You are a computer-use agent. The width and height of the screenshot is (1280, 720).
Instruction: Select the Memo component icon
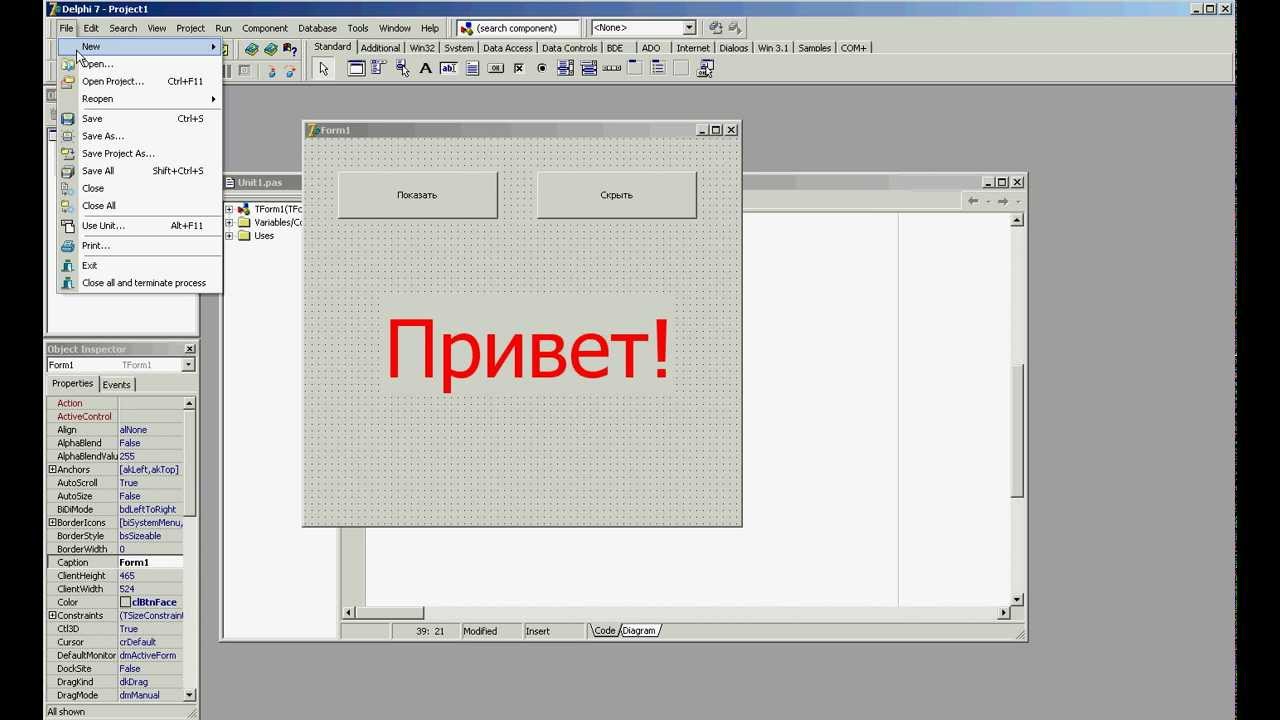tap(472, 68)
